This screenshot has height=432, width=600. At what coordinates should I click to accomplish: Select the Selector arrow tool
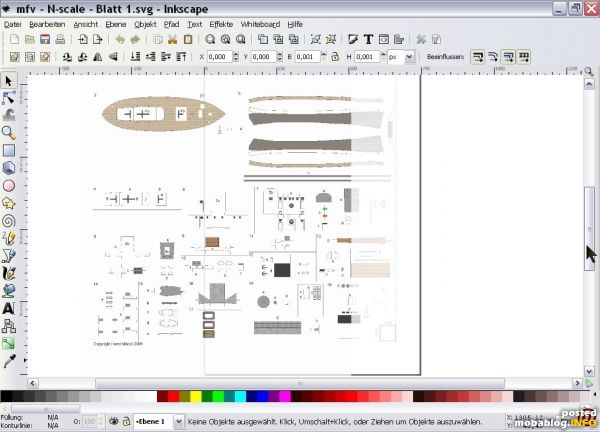click(9, 81)
